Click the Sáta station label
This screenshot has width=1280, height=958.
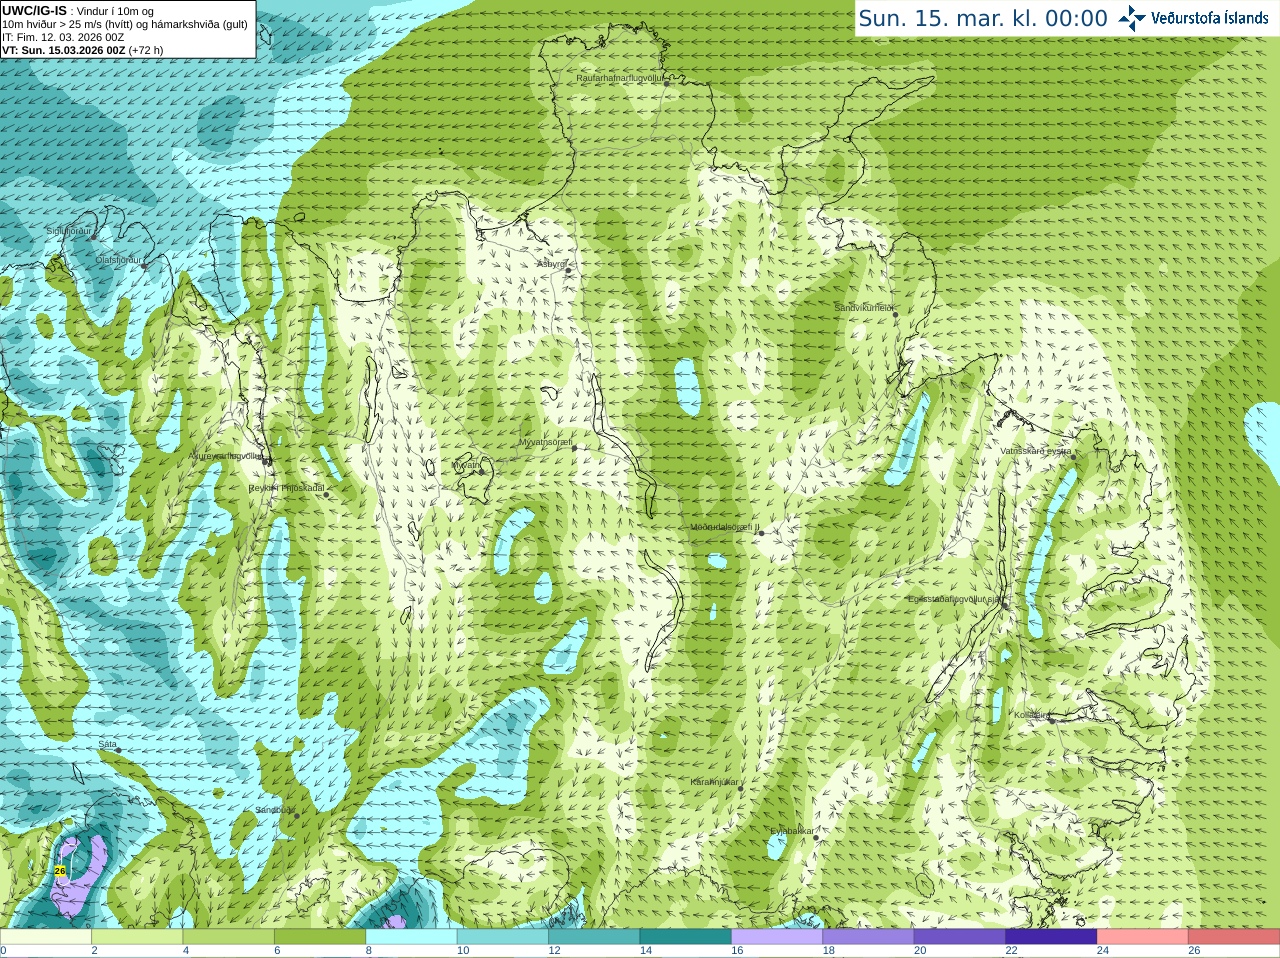pos(107,744)
